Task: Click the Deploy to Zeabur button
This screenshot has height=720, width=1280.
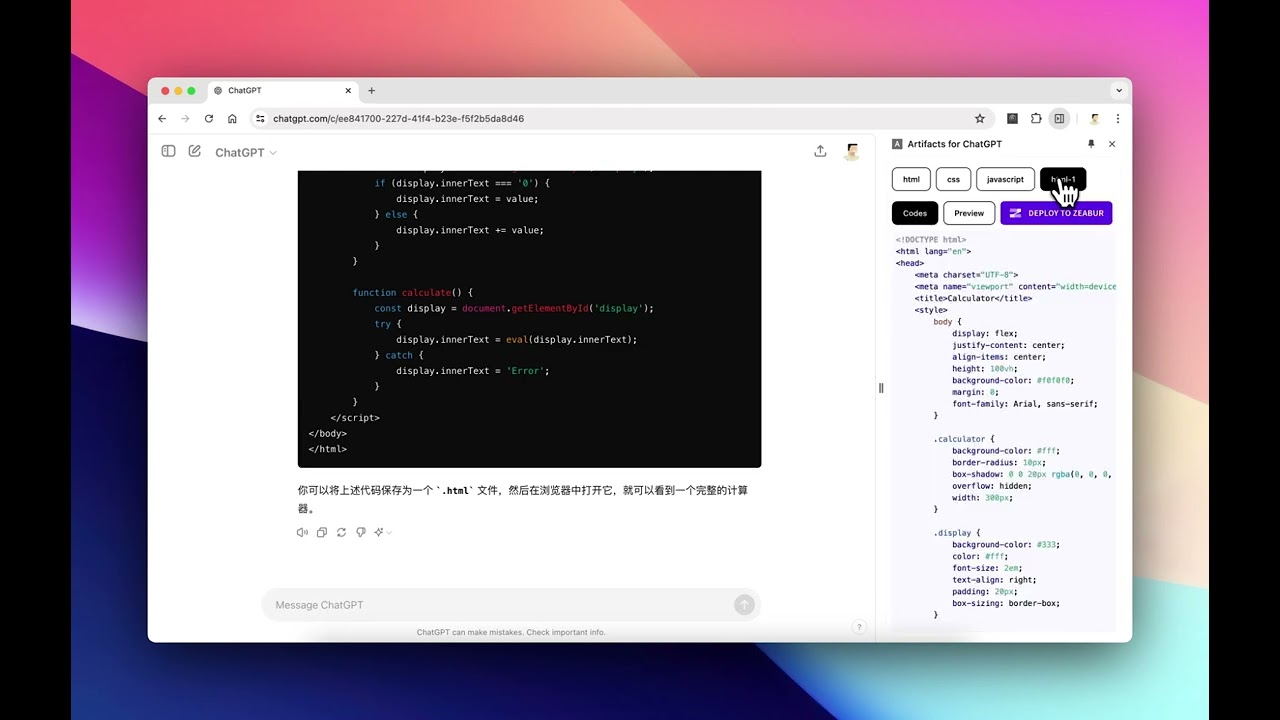Action: click(x=1056, y=213)
